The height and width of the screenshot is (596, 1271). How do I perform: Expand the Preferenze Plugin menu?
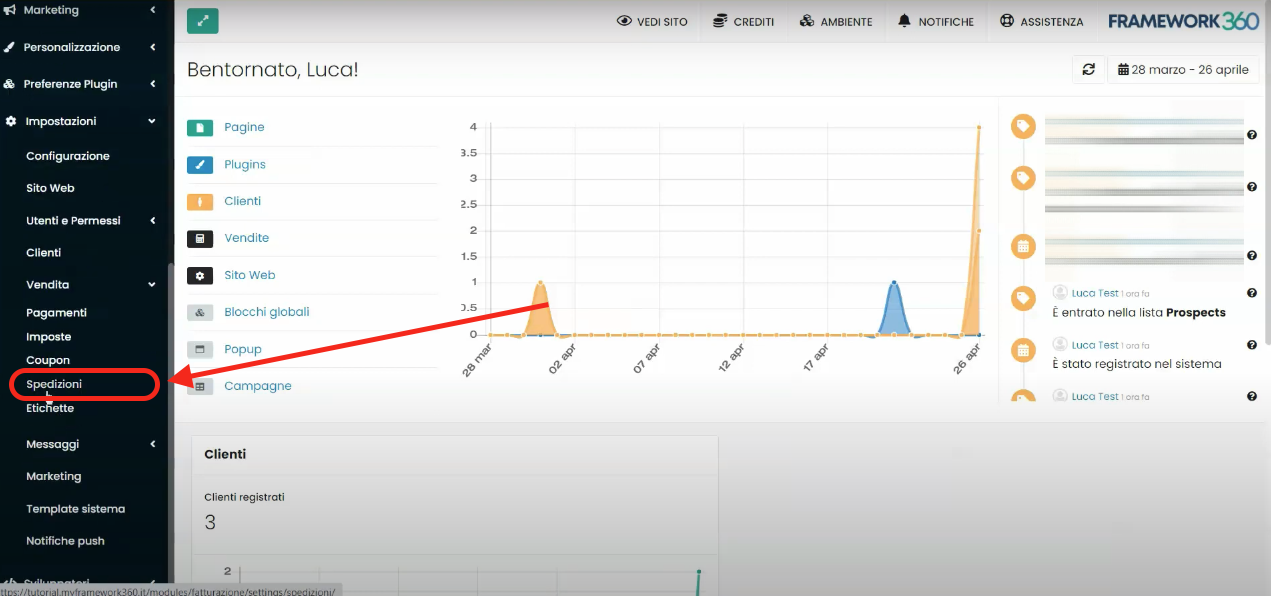point(152,84)
